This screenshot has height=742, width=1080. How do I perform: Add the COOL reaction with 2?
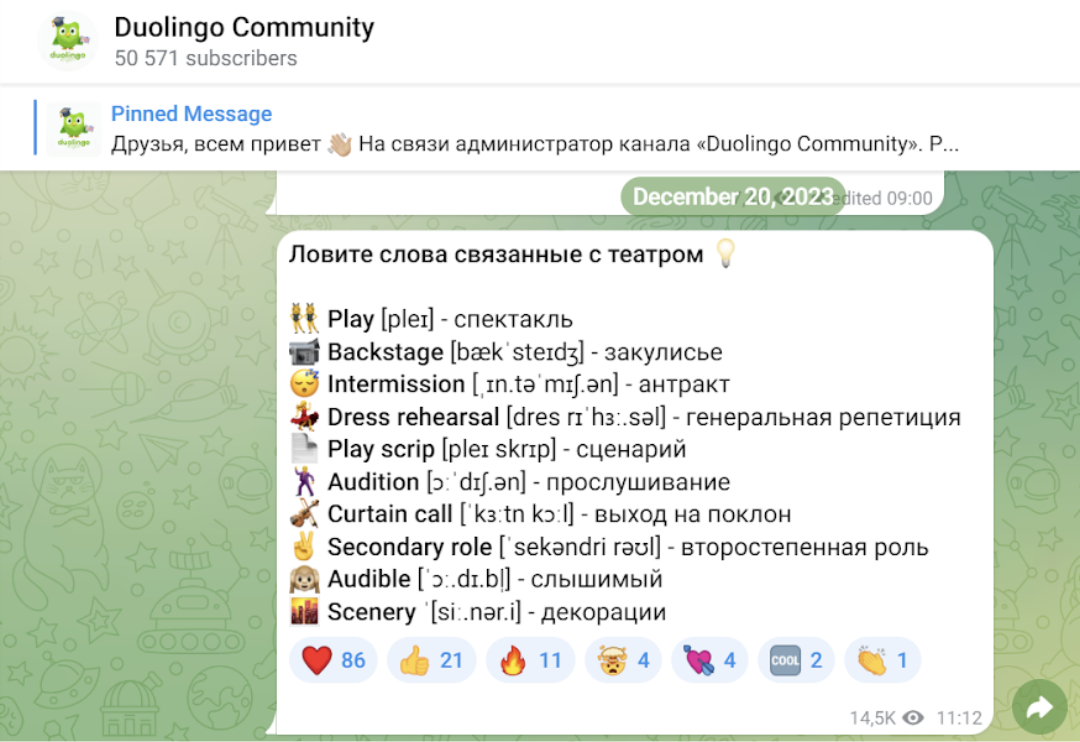[x=796, y=660]
